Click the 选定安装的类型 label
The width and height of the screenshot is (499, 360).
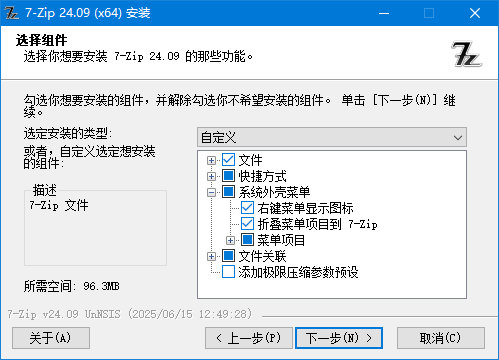(68, 134)
